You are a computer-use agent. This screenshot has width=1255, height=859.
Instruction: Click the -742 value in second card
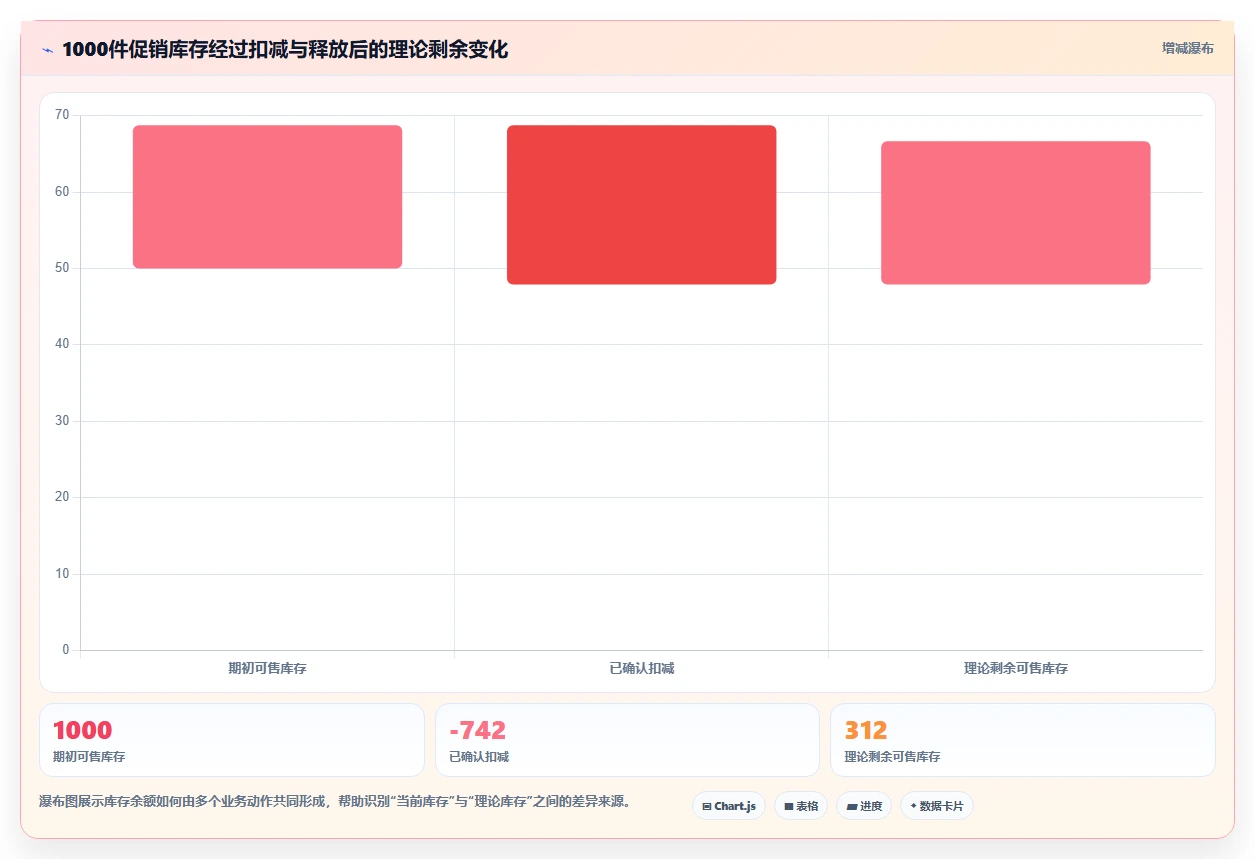click(477, 730)
